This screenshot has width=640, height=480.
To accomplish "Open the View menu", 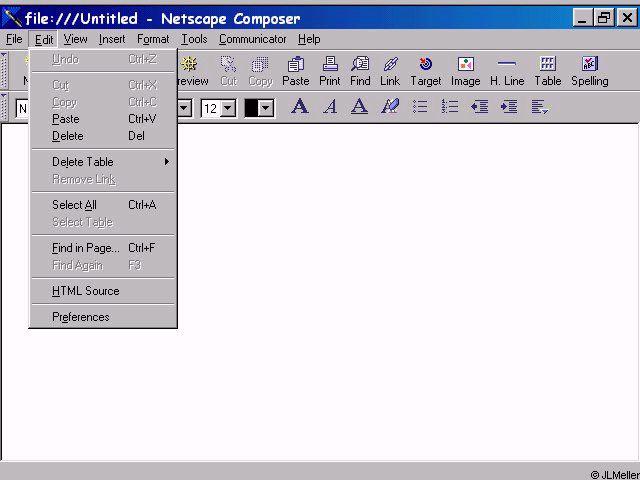I will [76, 39].
